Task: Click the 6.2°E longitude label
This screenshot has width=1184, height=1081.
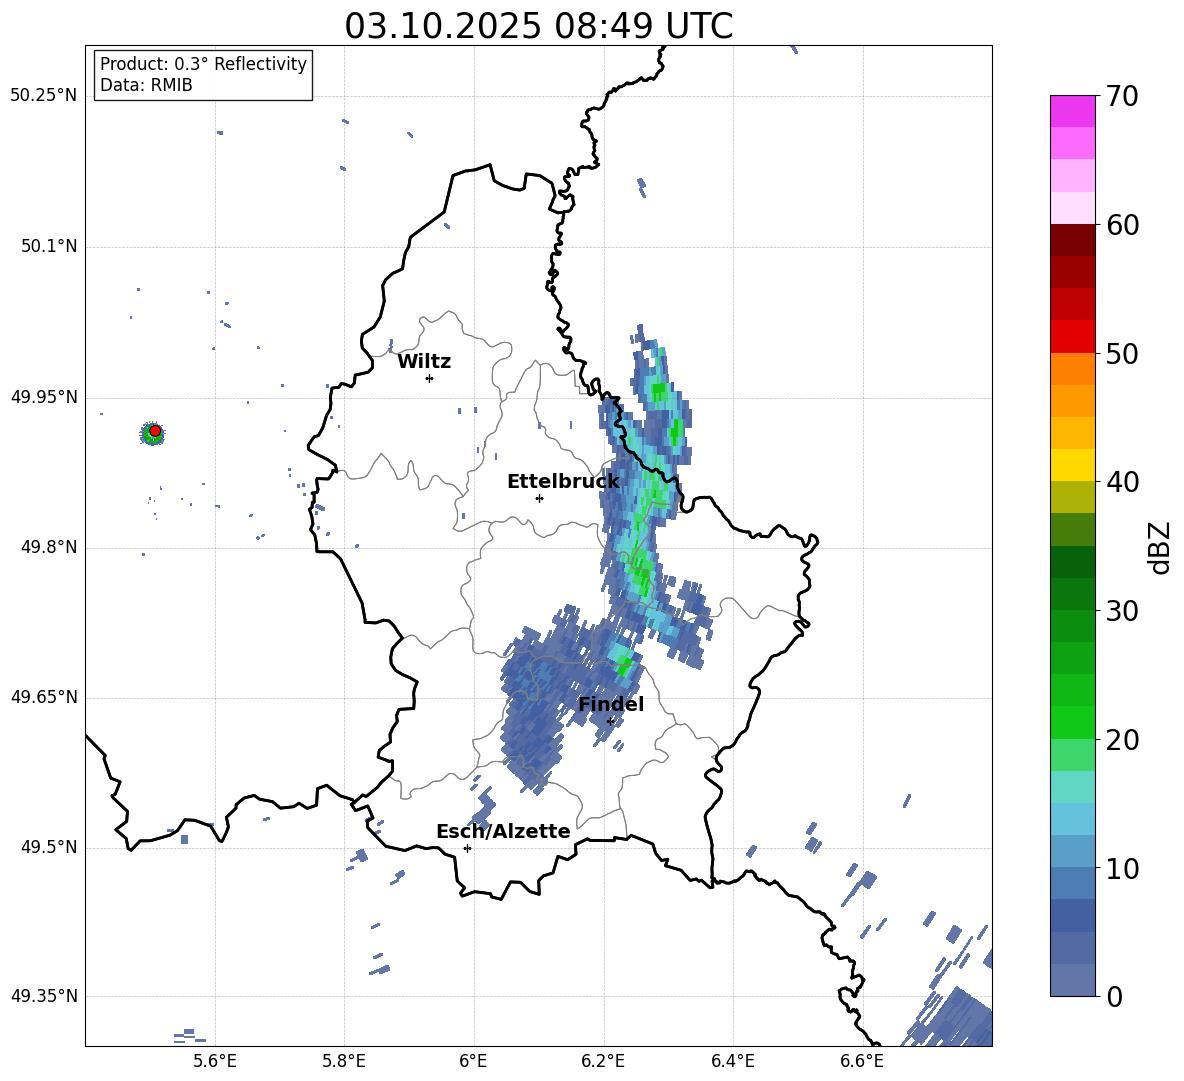Action: tap(603, 1061)
